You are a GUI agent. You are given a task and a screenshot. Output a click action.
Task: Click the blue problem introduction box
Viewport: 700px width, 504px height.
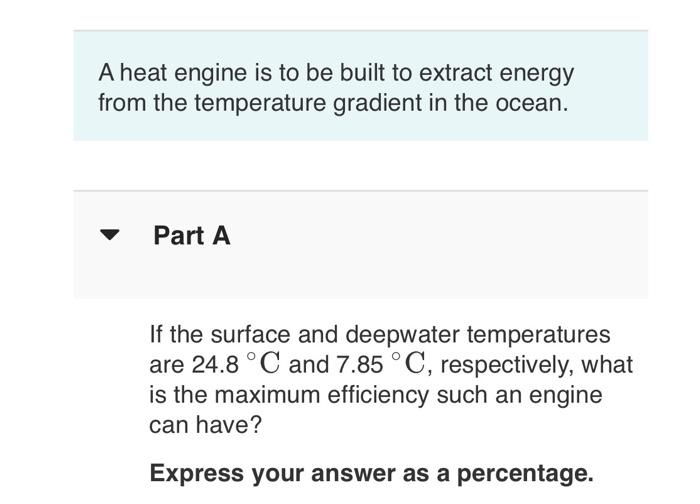361,86
